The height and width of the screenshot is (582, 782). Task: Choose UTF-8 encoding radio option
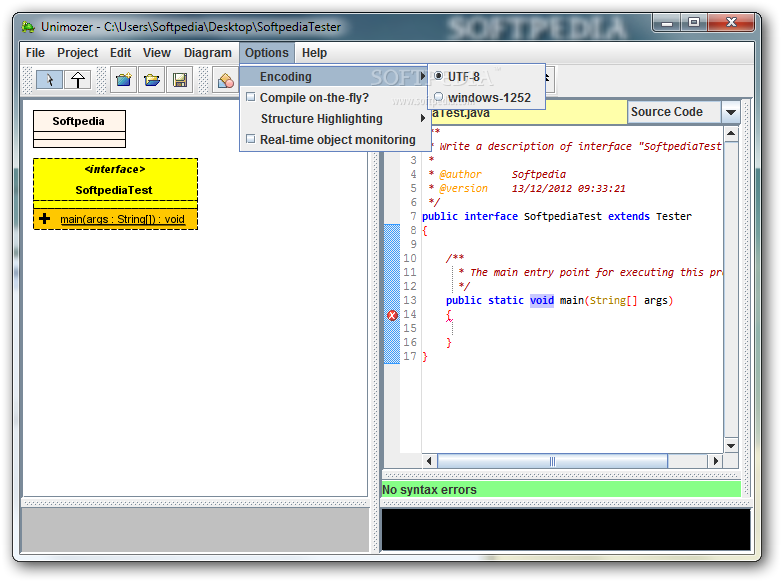[x=438, y=76]
